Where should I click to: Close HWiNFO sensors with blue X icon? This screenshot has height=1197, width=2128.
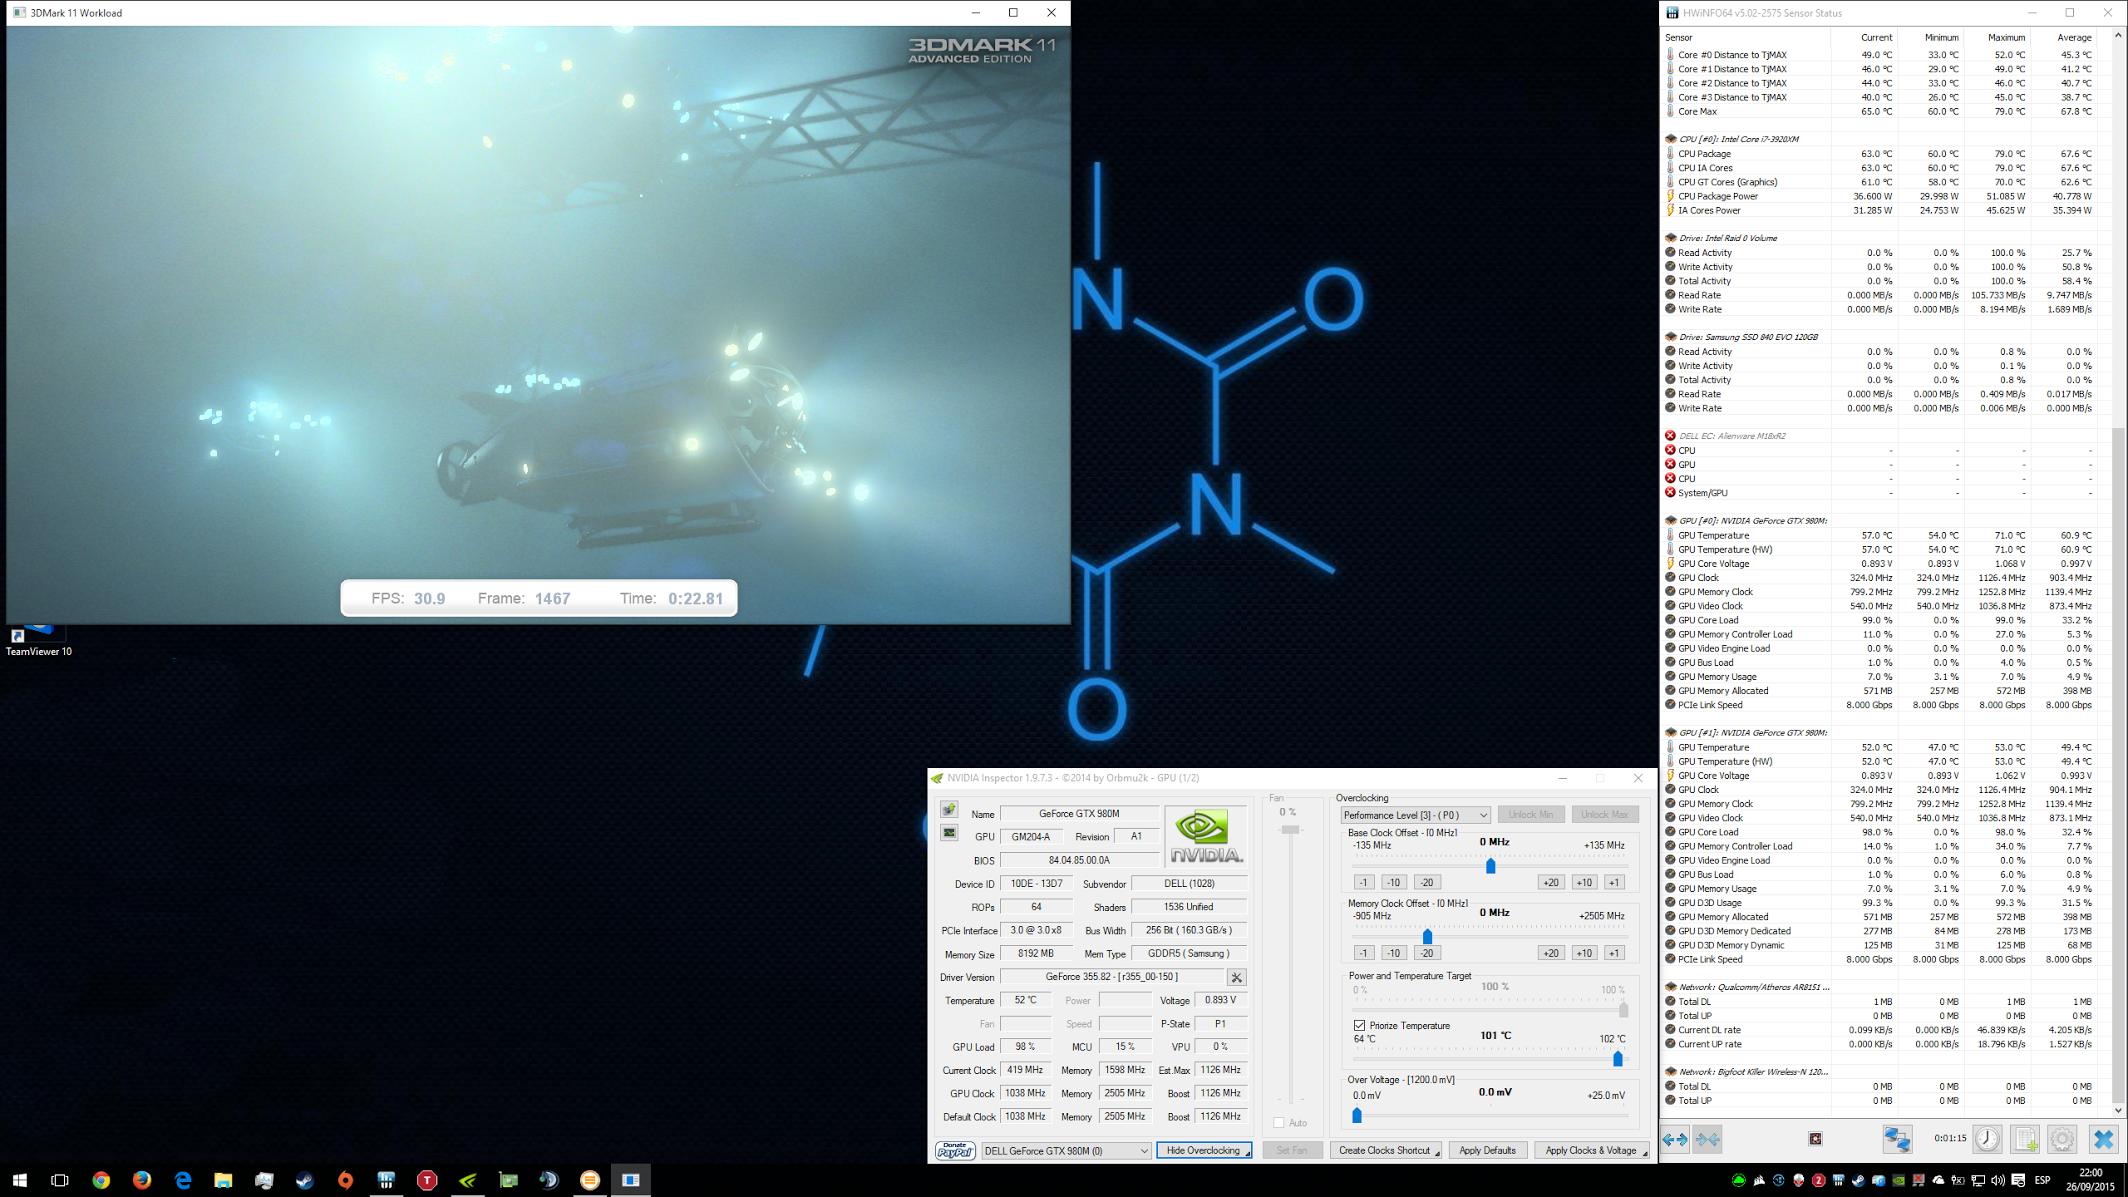pos(2103,1139)
